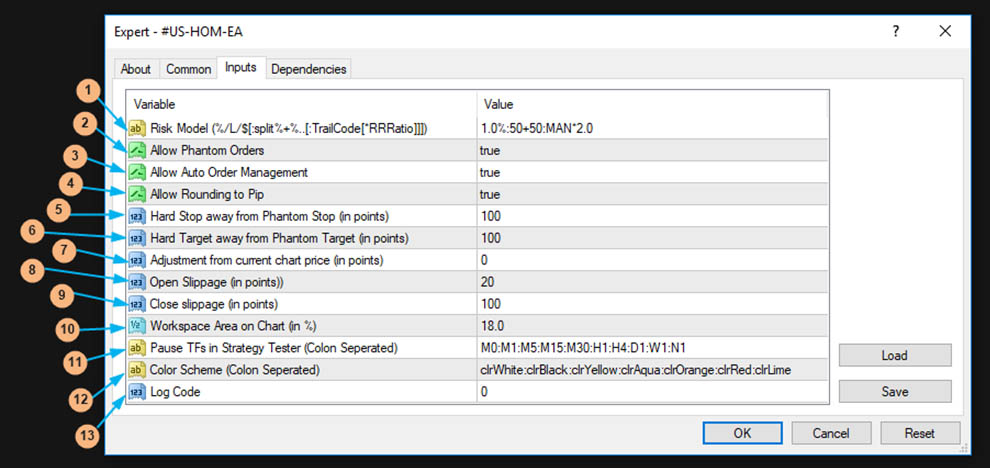
Task: Switch to the About tab
Action: coord(136,69)
